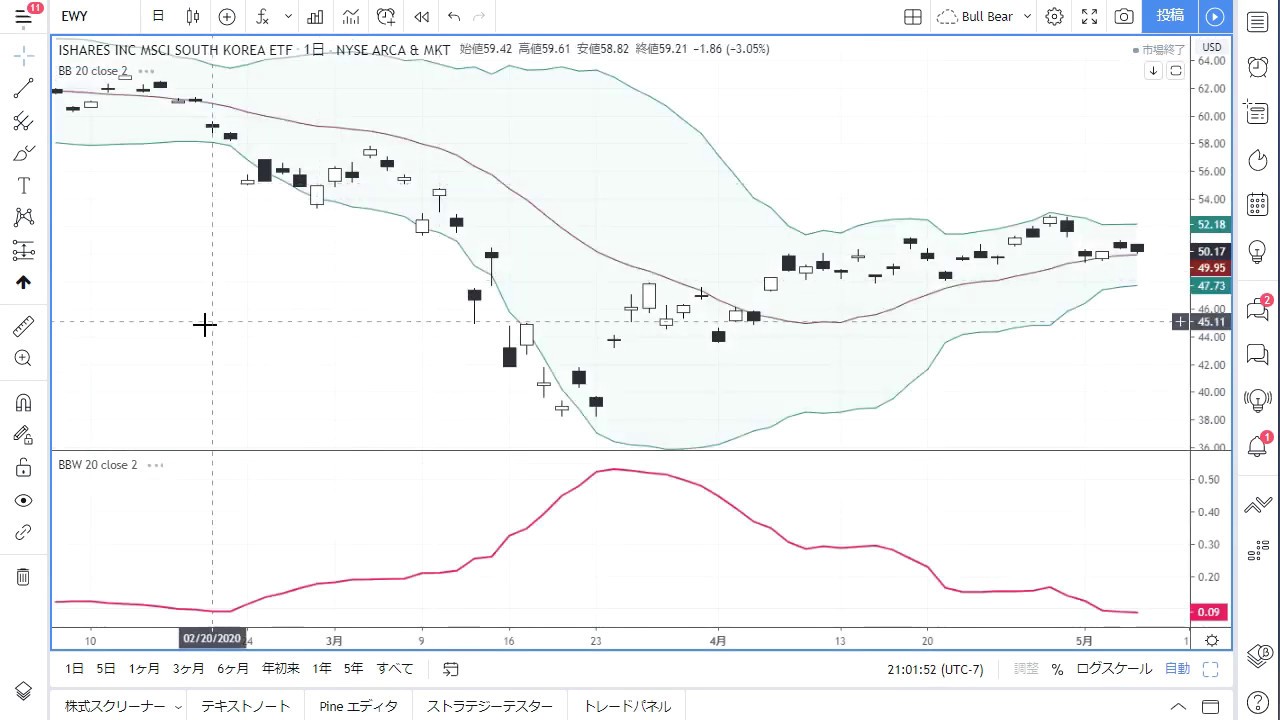The image size is (1280, 720).
Task: Expand the indicator templates chevron
Action: [x=288, y=16]
